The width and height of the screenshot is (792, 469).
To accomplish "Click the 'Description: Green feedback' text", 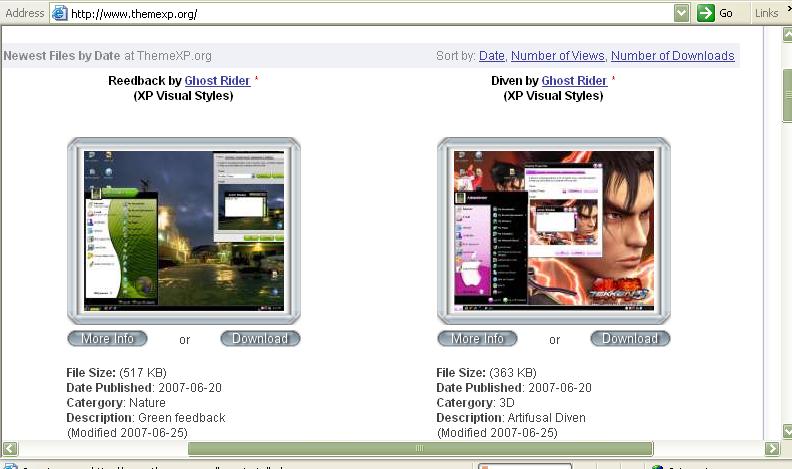I will tap(145, 418).
